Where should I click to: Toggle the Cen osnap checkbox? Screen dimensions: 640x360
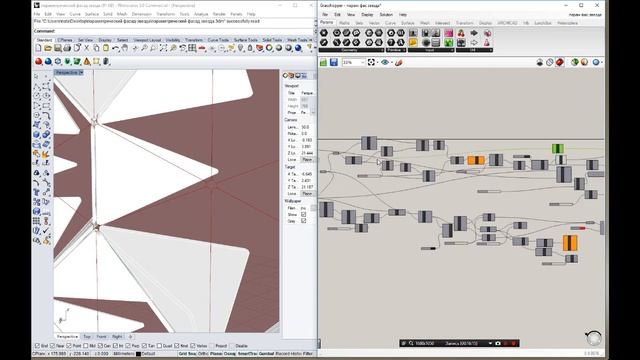(100, 346)
